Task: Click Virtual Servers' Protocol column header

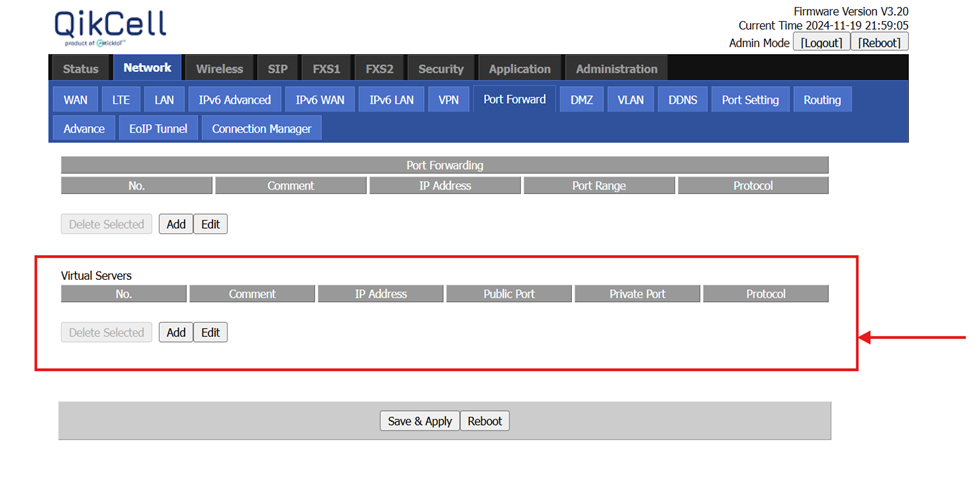Action: [766, 294]
